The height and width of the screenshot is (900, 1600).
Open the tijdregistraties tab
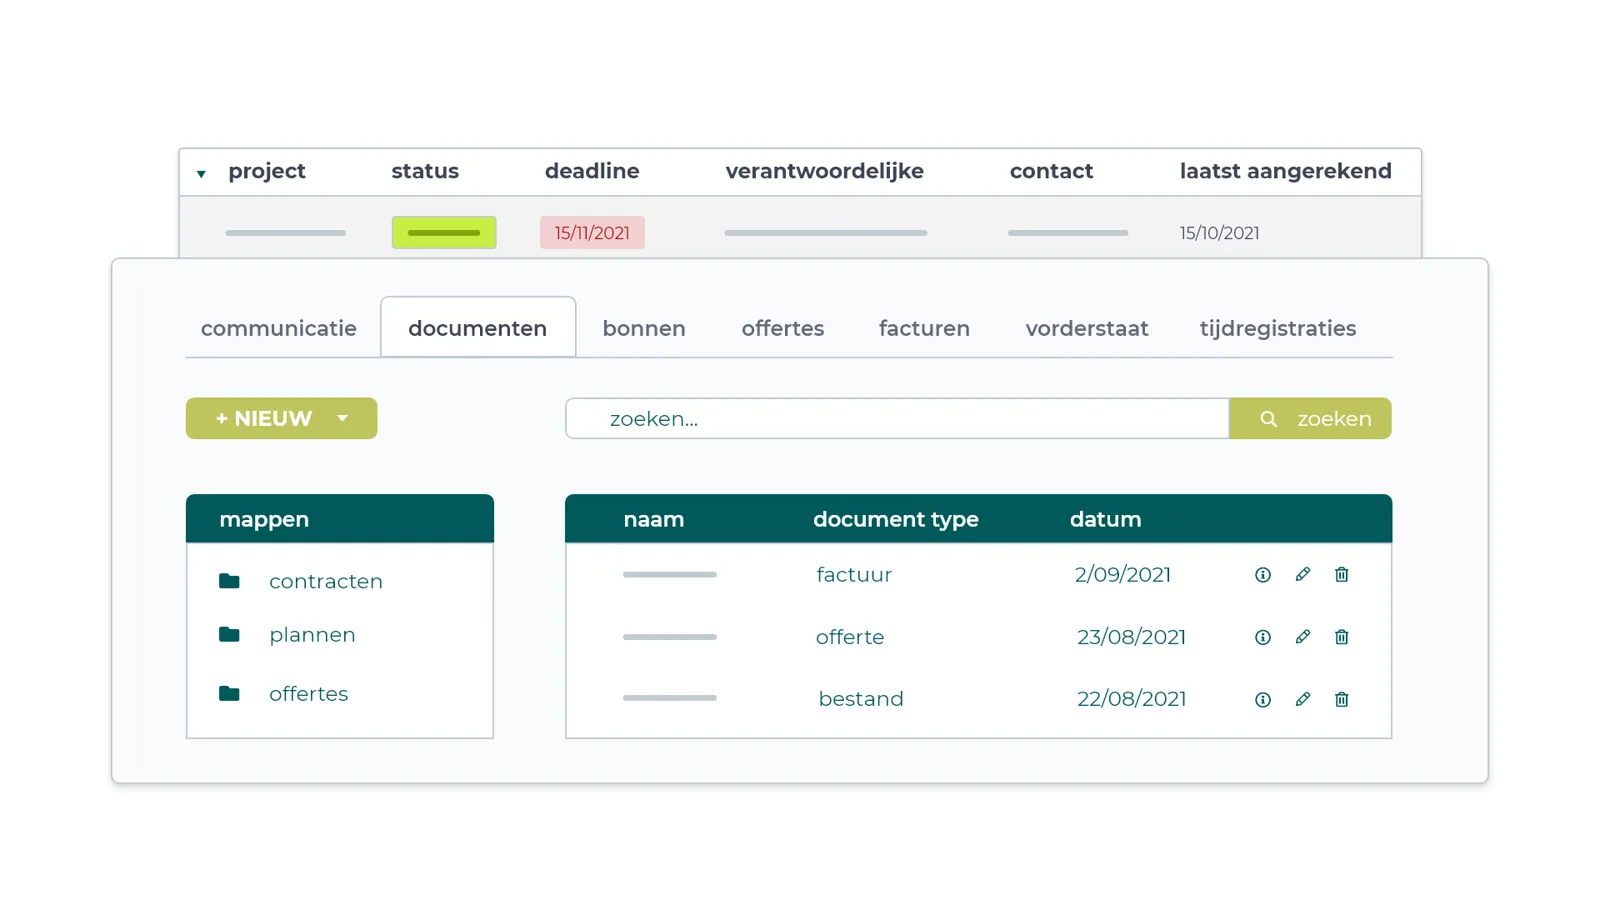tap(1278, 328)
